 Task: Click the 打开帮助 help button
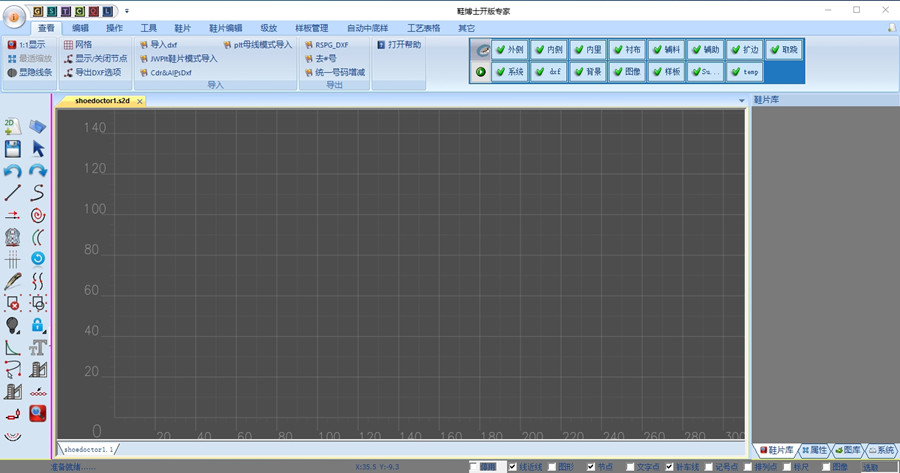[x=399, y=44]
